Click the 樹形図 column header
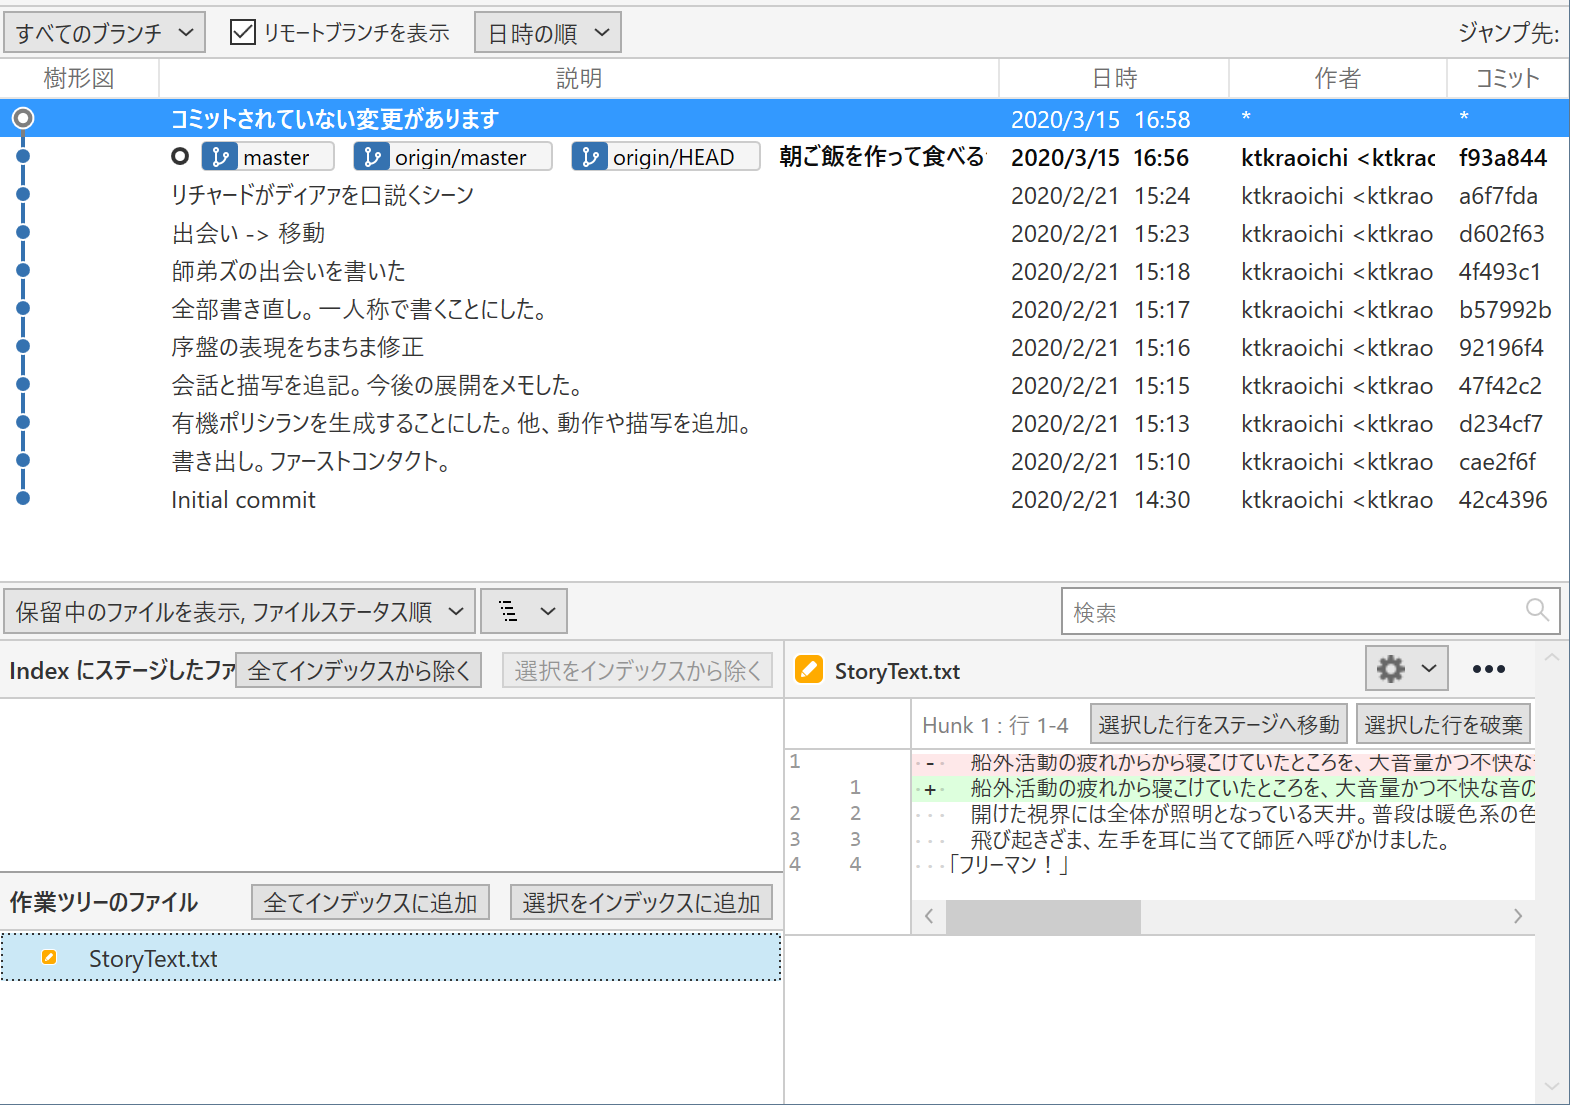 click(79, 78)
